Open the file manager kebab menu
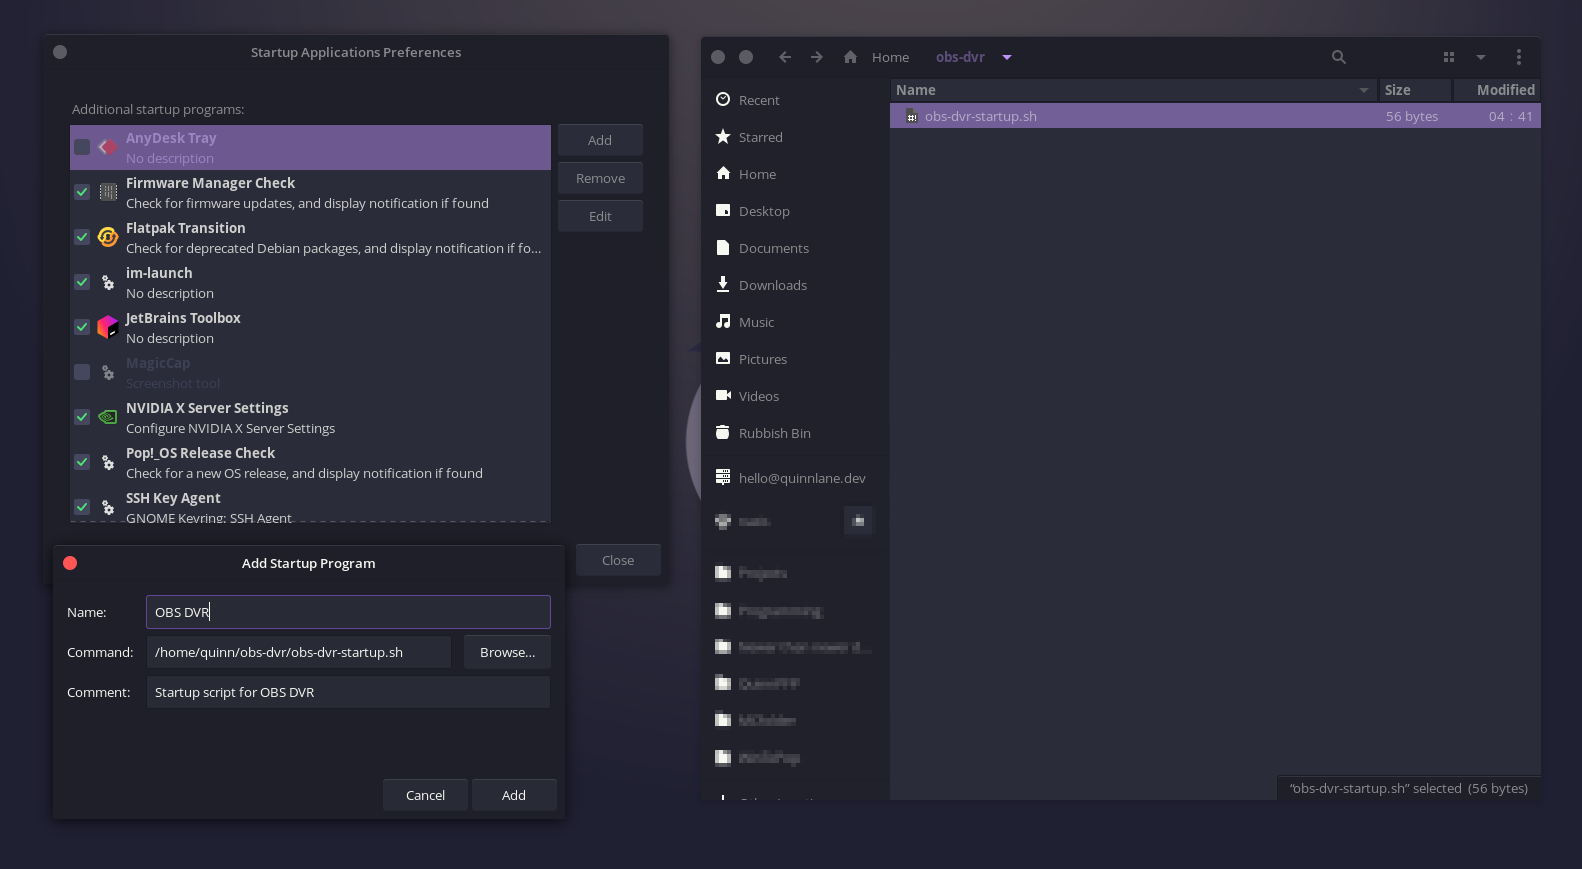The image size is (1582, 869). [1518, 57]
